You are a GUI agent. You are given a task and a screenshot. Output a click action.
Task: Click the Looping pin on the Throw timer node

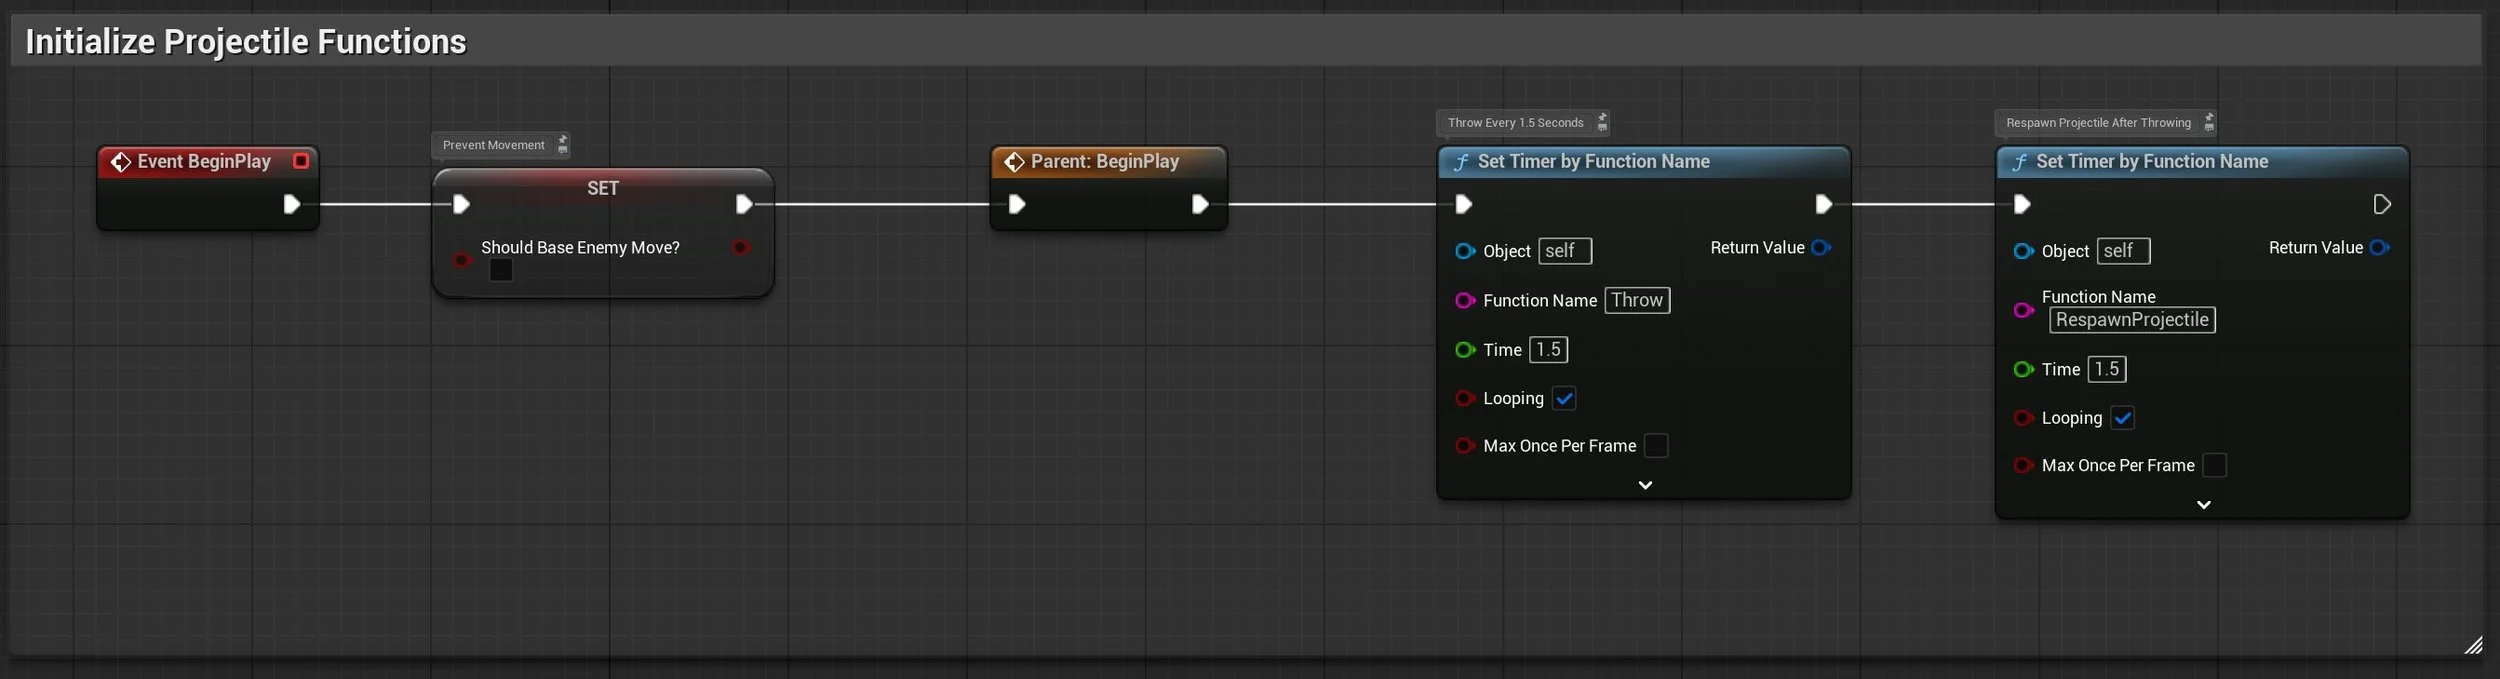(1465, 398)
